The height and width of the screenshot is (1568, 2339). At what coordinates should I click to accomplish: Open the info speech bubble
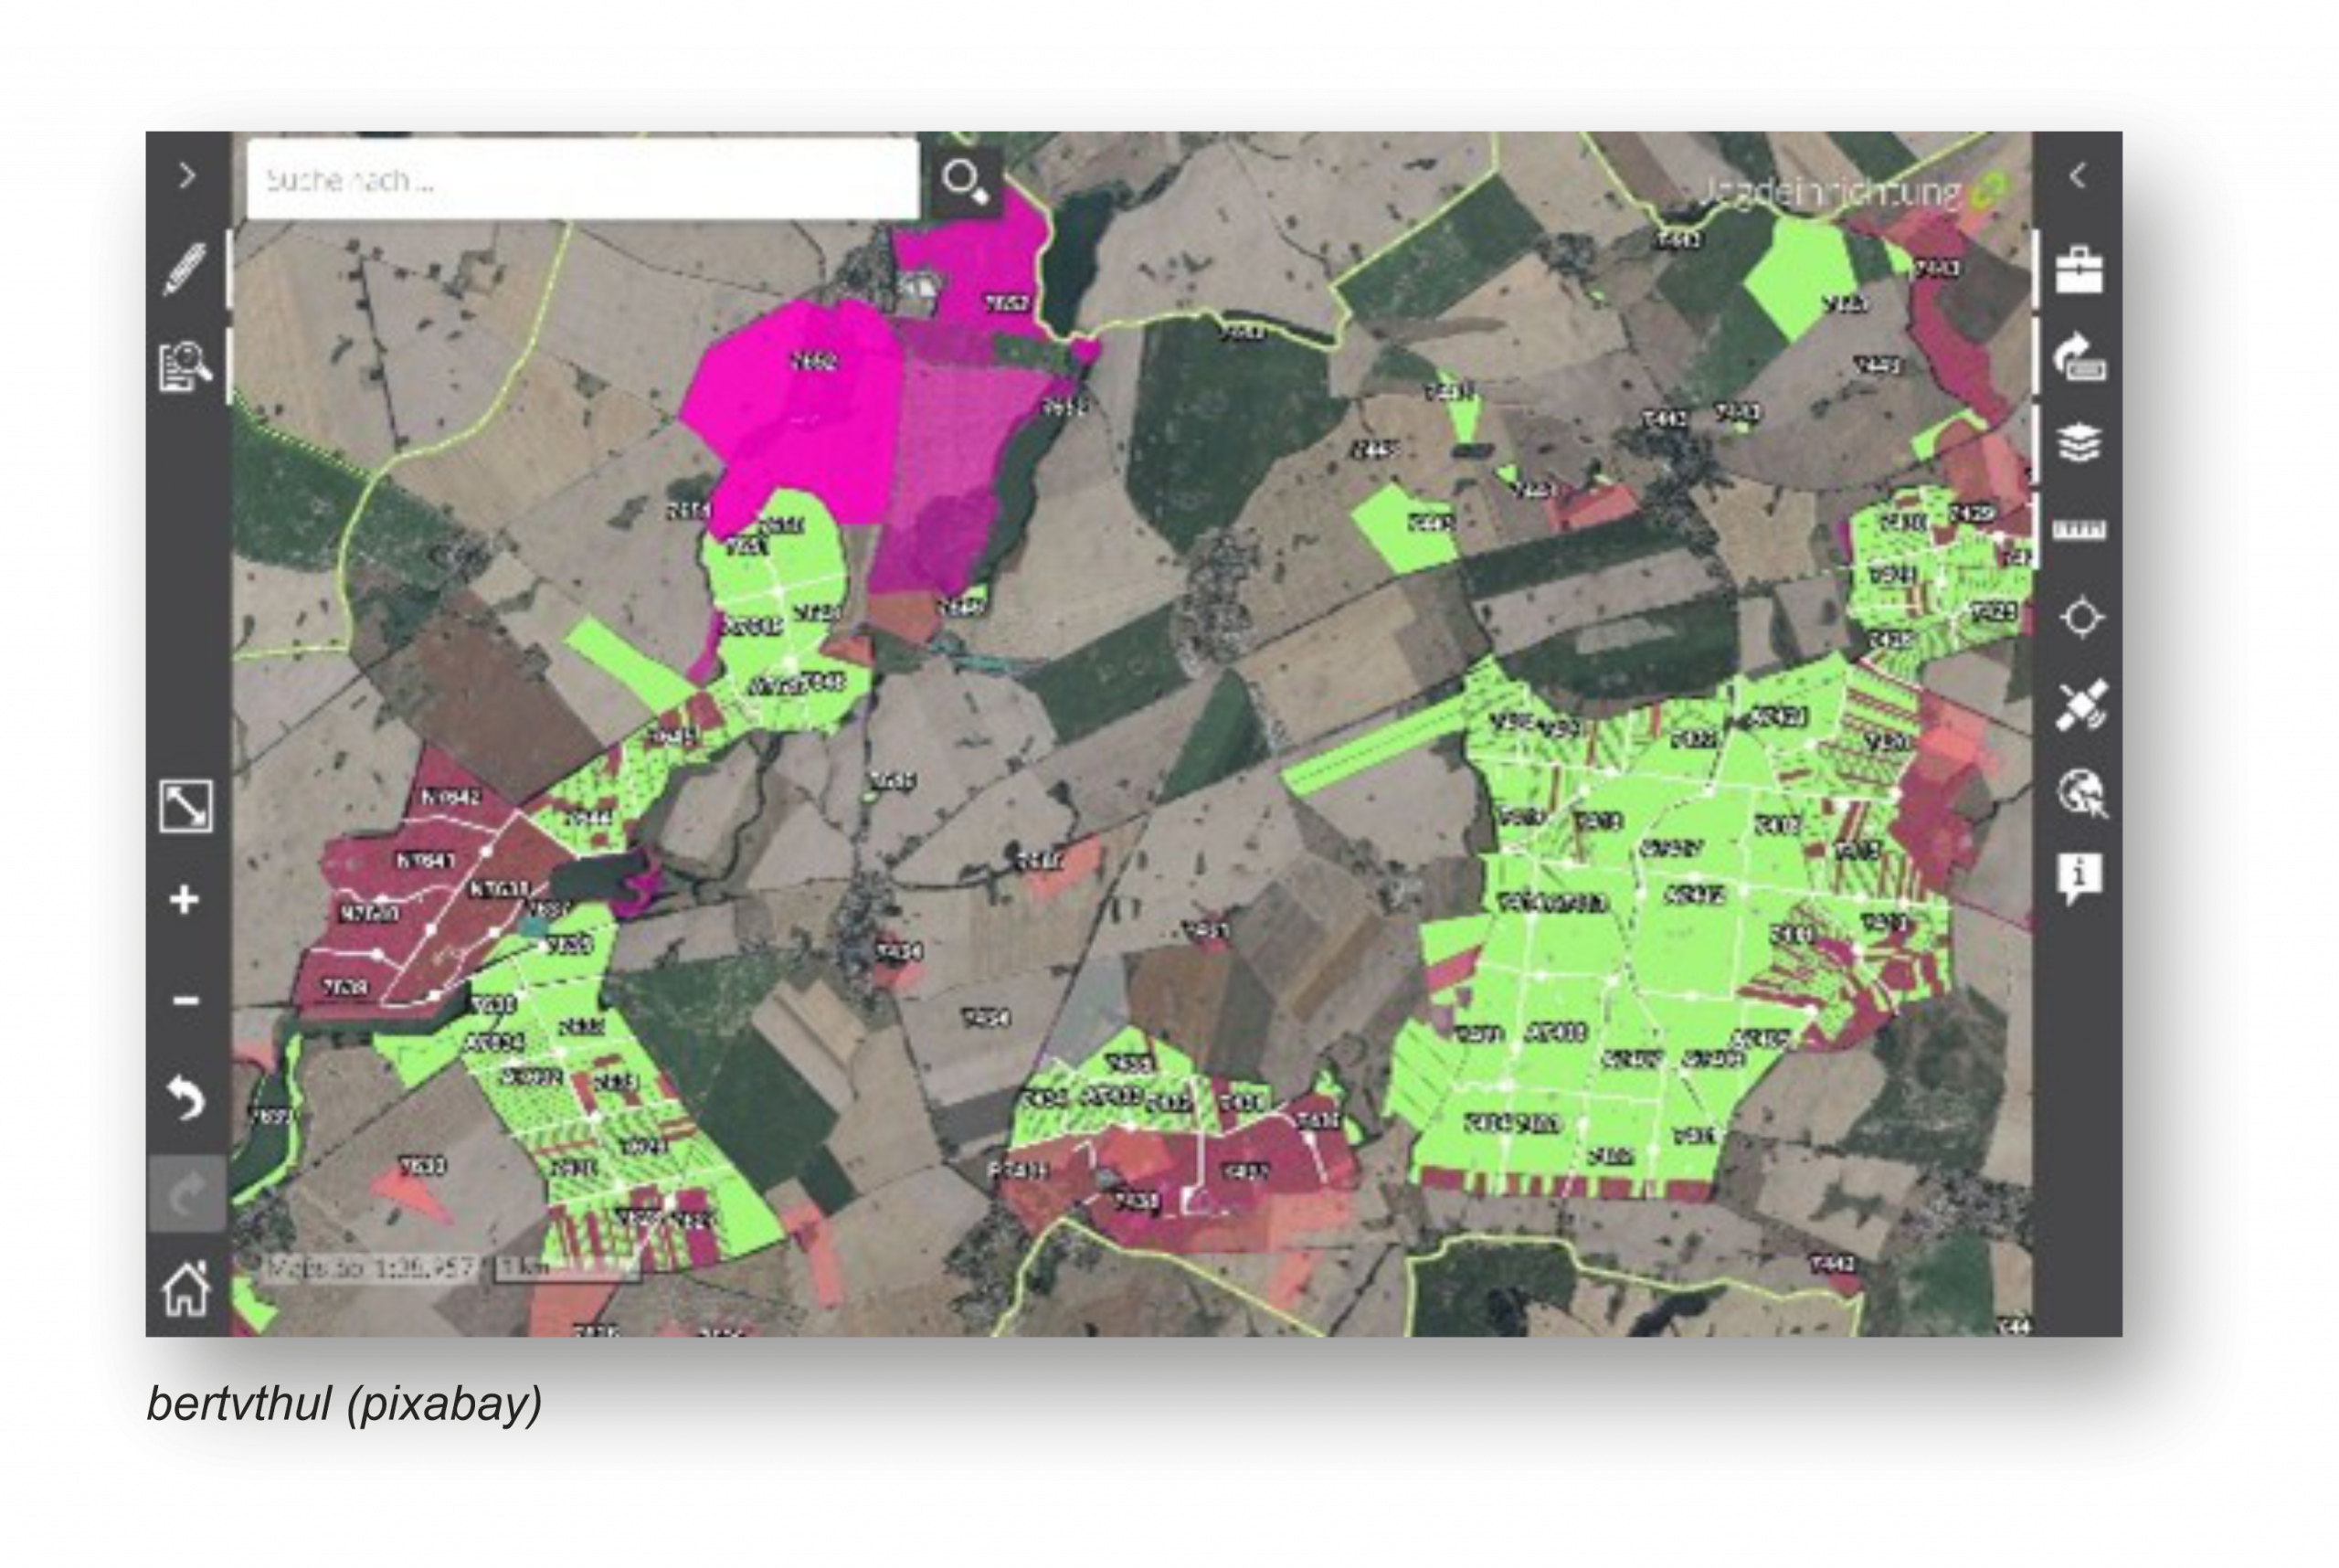2079,877
